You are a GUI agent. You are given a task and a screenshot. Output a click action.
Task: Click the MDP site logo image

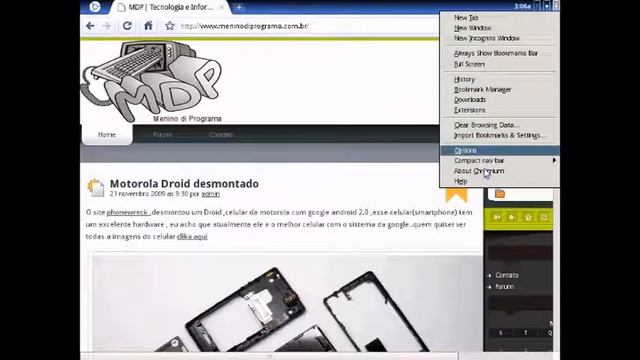152,82
